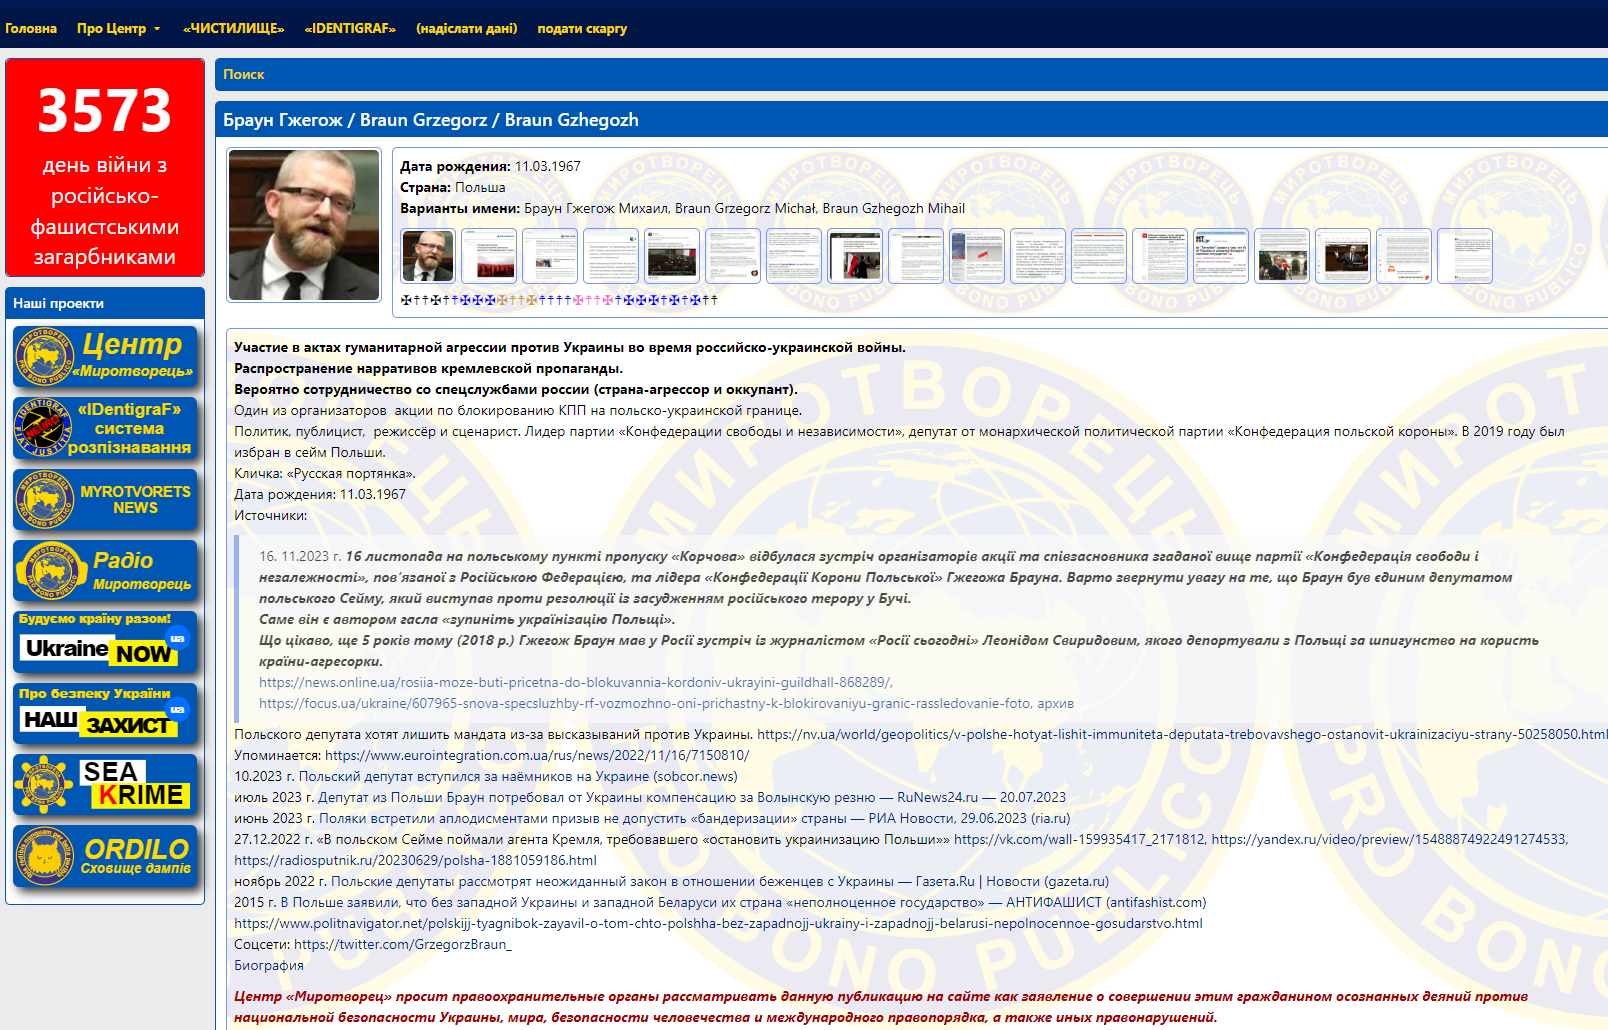This screenshot has width=1608, height=1030.
Task: Open the IDentigraF recognition system banner
Action: click(105, 429)
